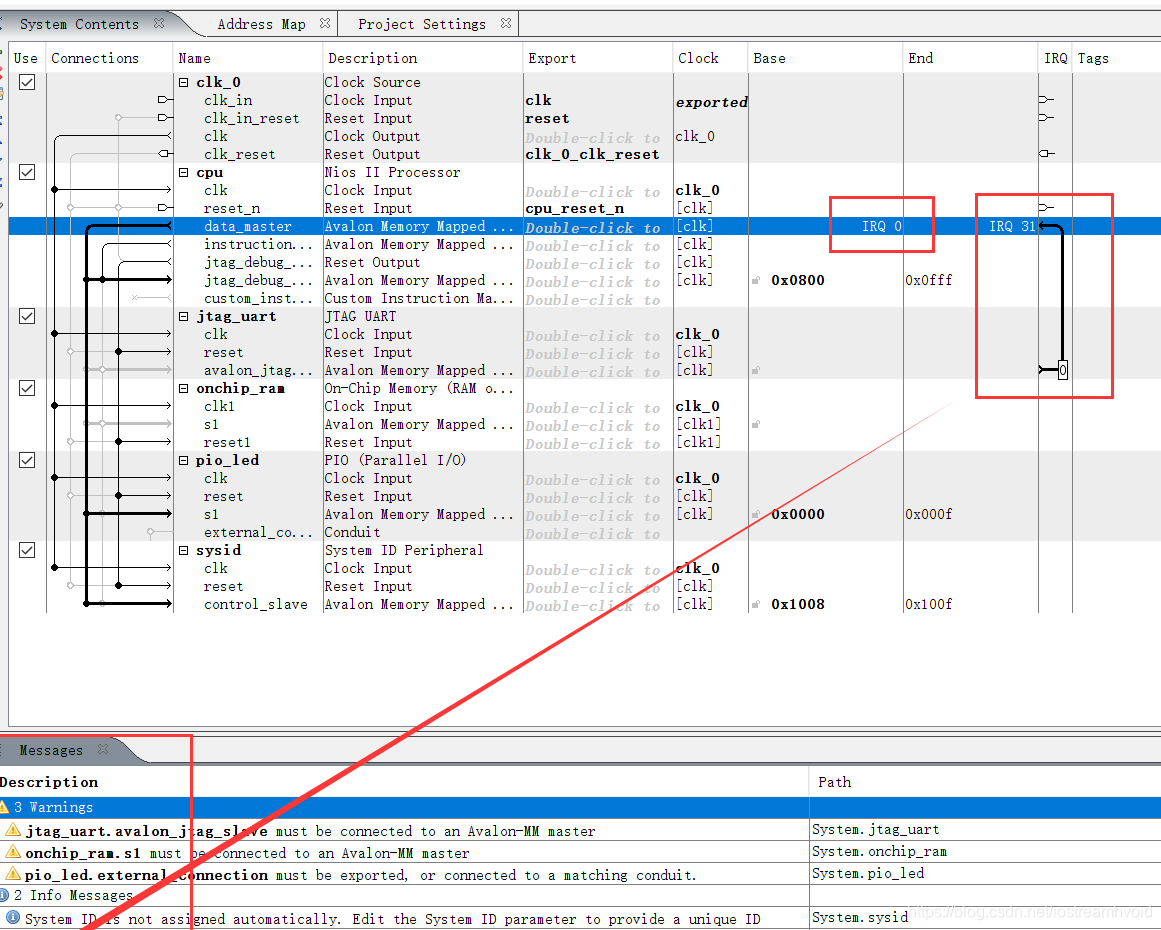Collapse the cpu component tree

click(184, 173)
